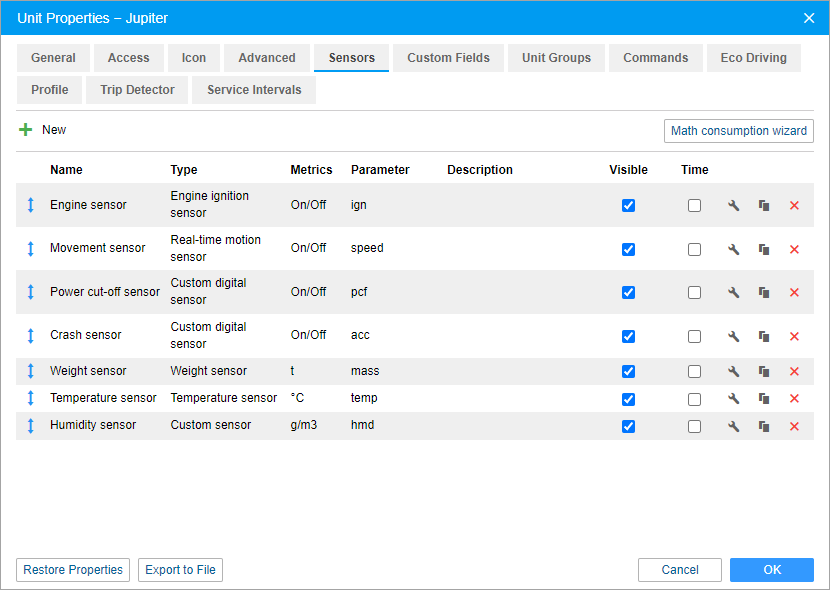Delete the Temperature sensor row
Image resolution: width=830 pixels, height=590 pixels.
794,399
